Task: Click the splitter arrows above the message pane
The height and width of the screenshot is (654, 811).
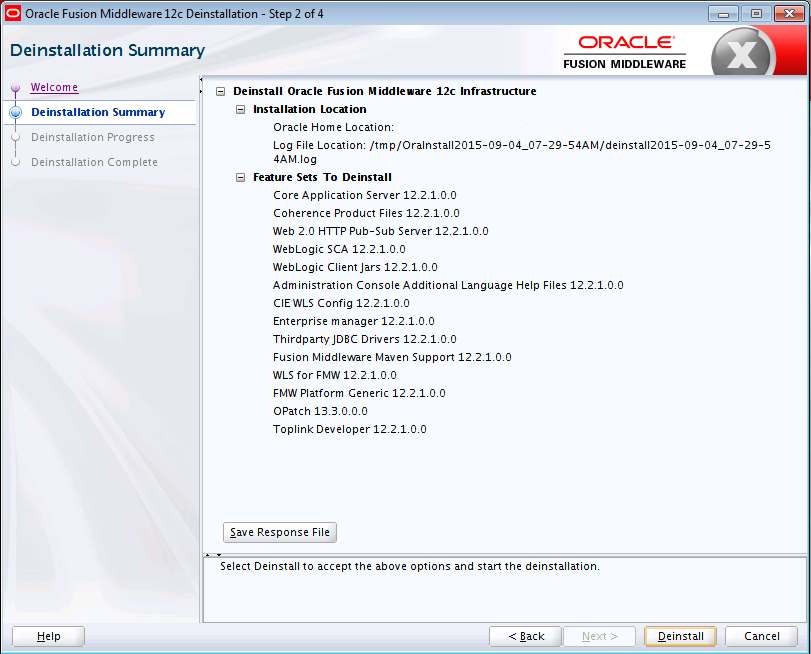Action: click(213, 555)
